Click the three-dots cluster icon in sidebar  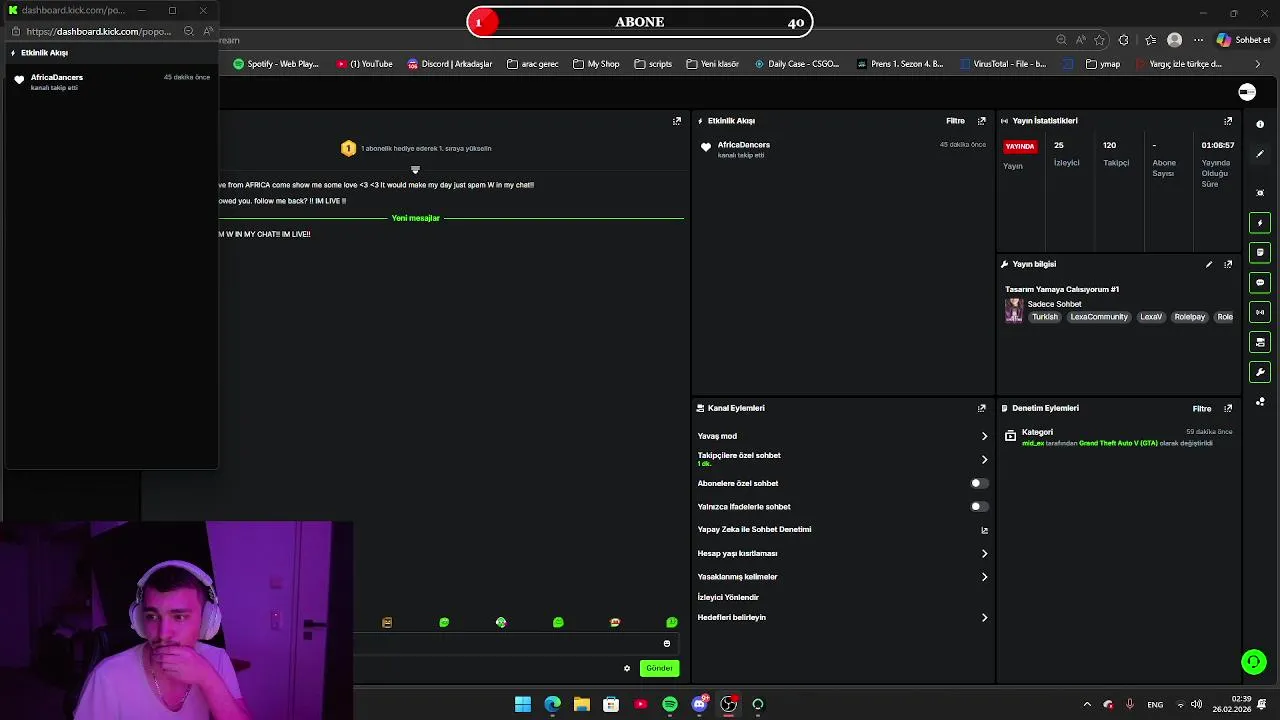[1260, 402]
